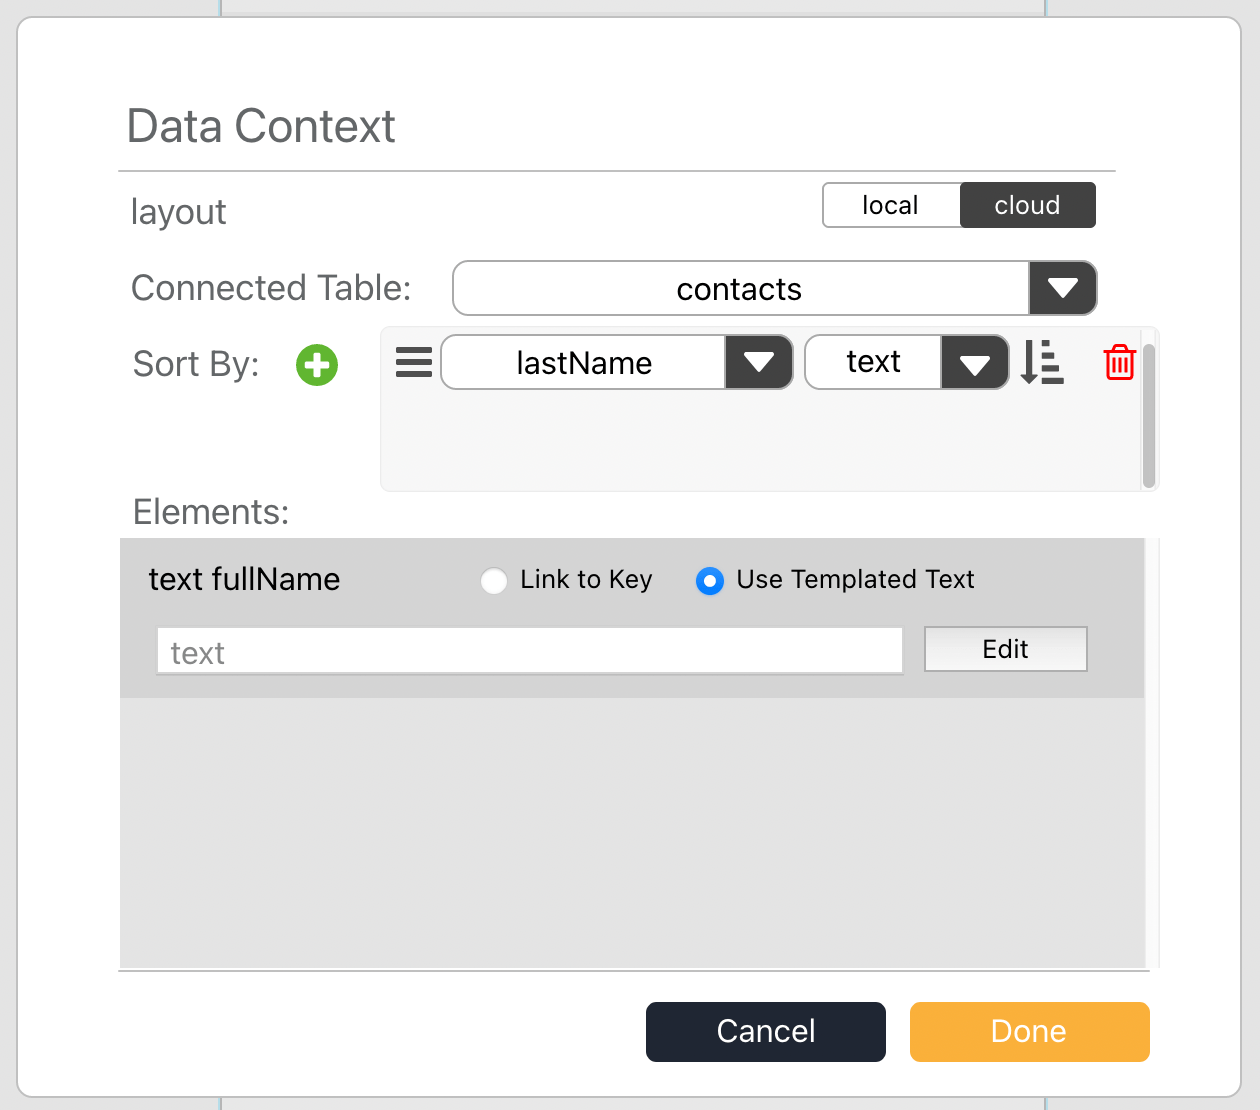Open the text sort type dropdown arrow
The height and width of the screenshot is (1110, 1260).
974,362
